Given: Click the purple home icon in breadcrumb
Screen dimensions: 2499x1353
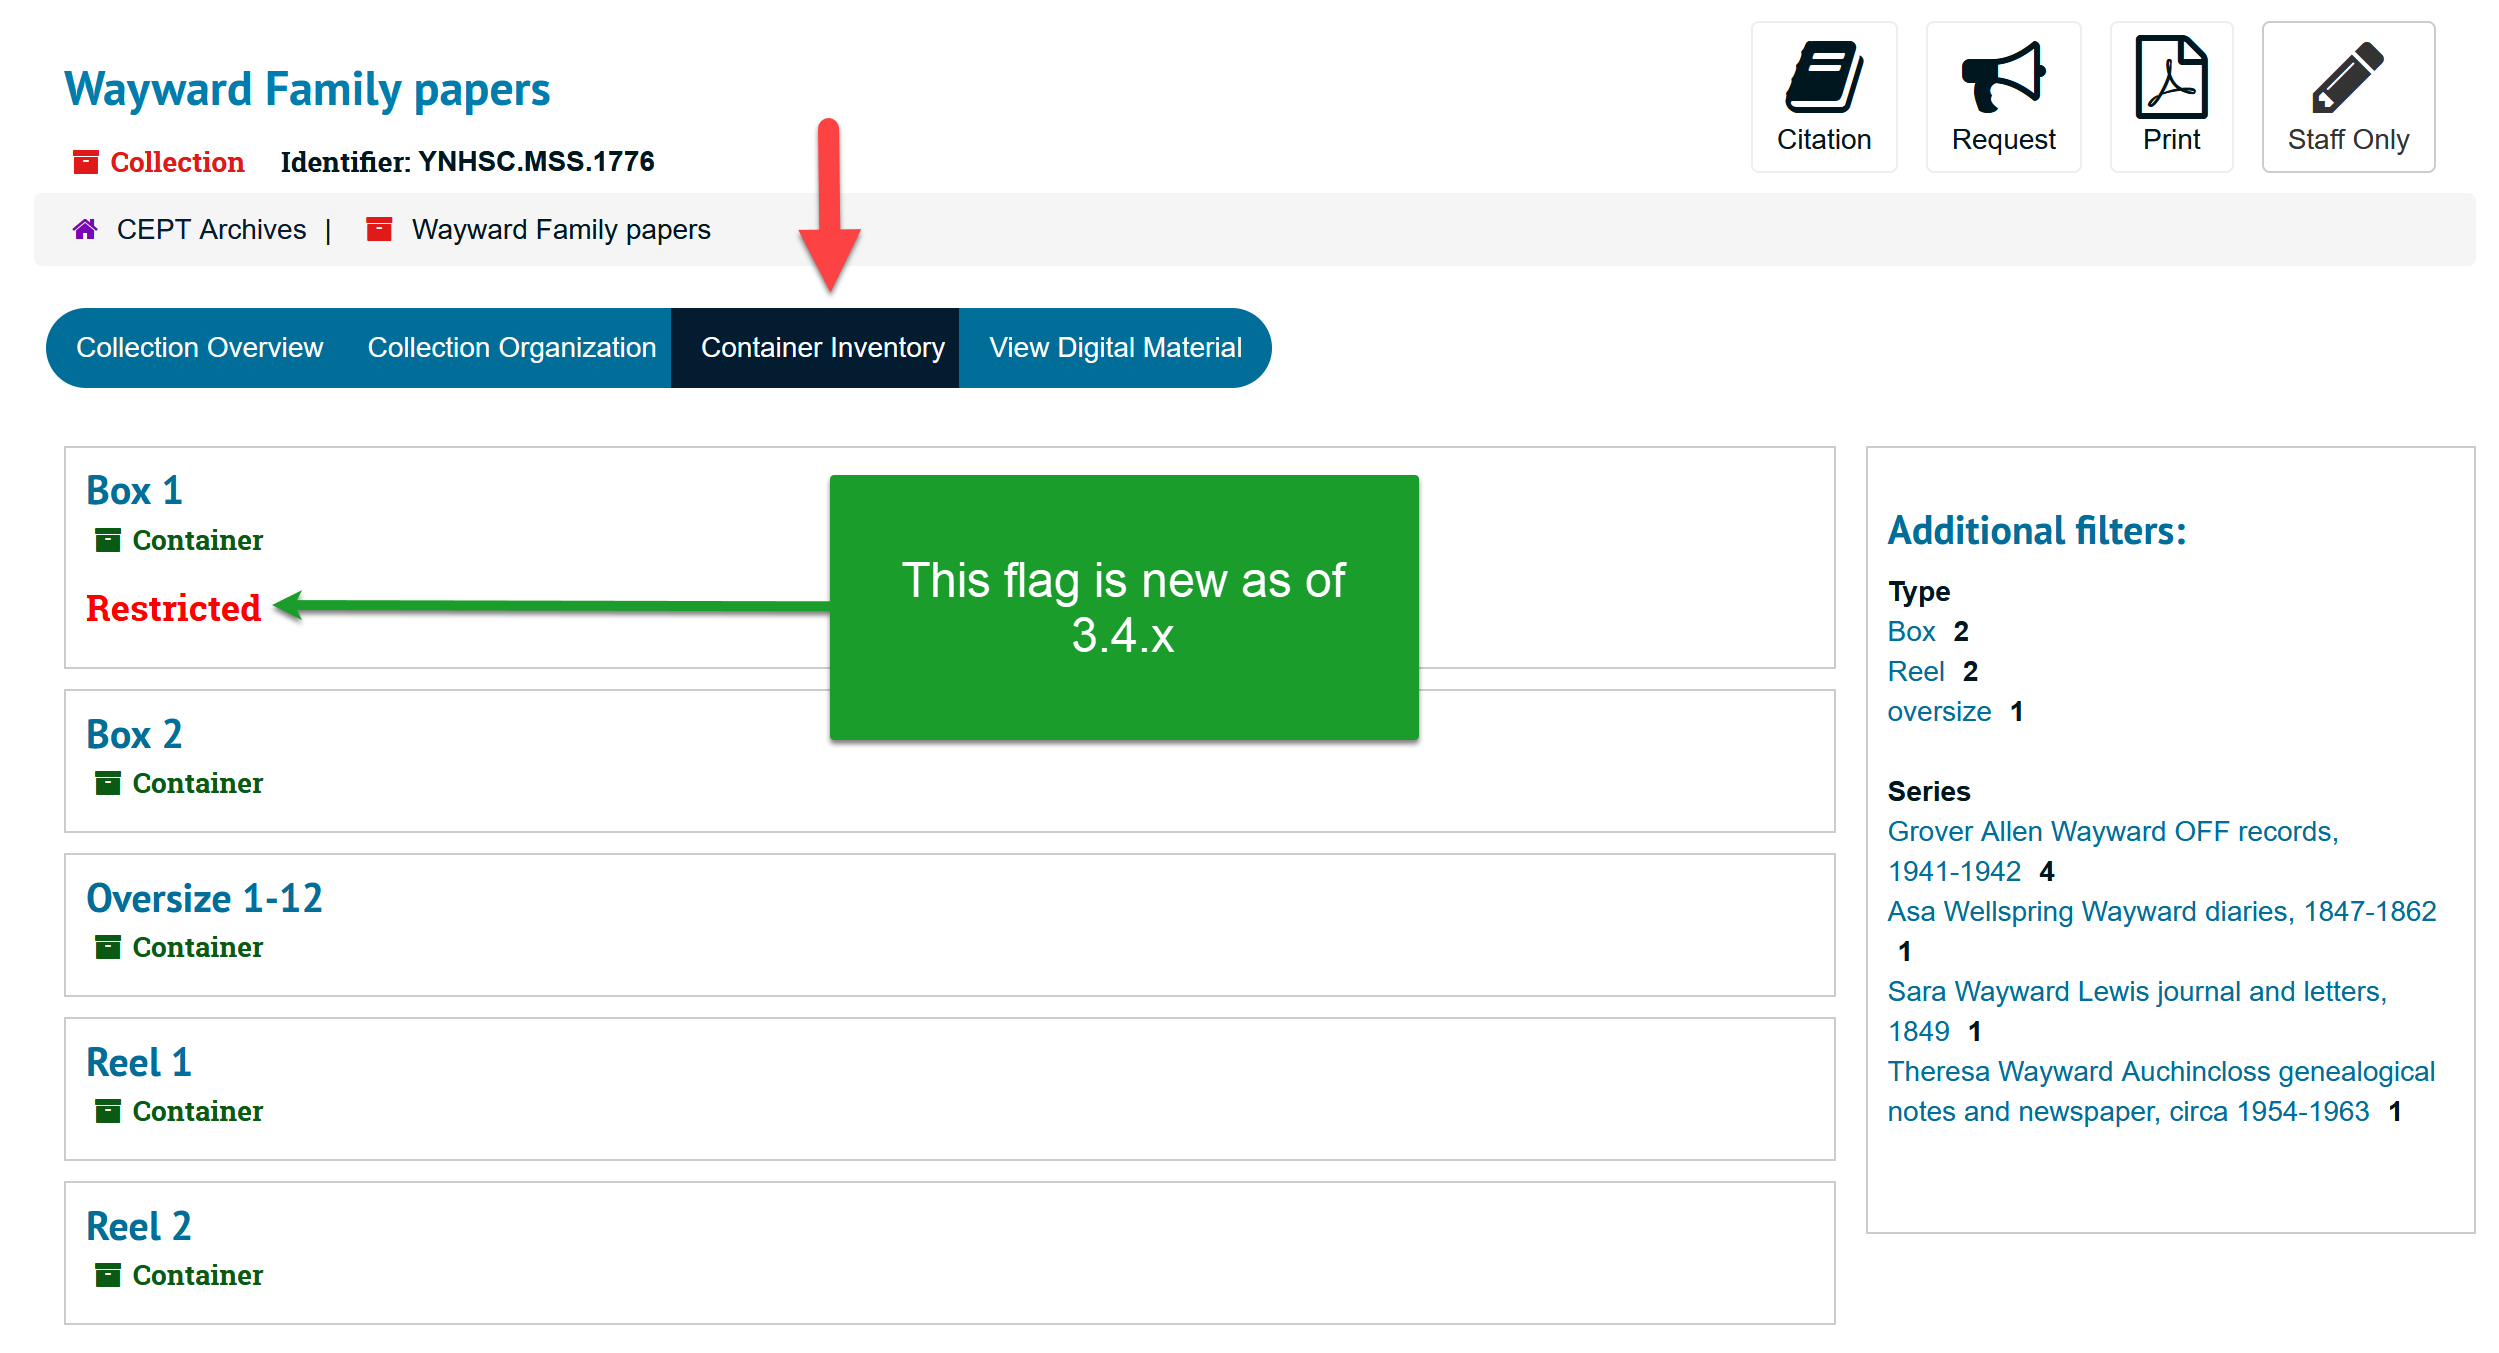Looking at the screenshot, I should pyautogui.click(x=85, y=230).
